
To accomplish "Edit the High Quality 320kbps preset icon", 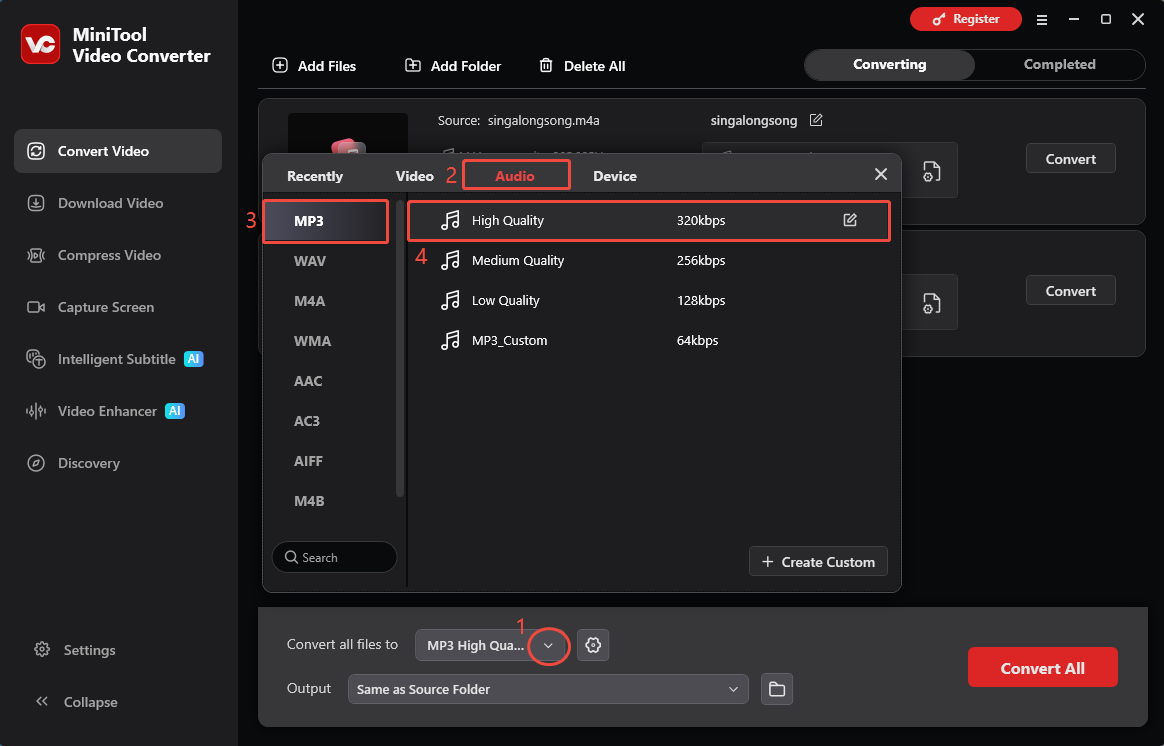I will [850, 220].
